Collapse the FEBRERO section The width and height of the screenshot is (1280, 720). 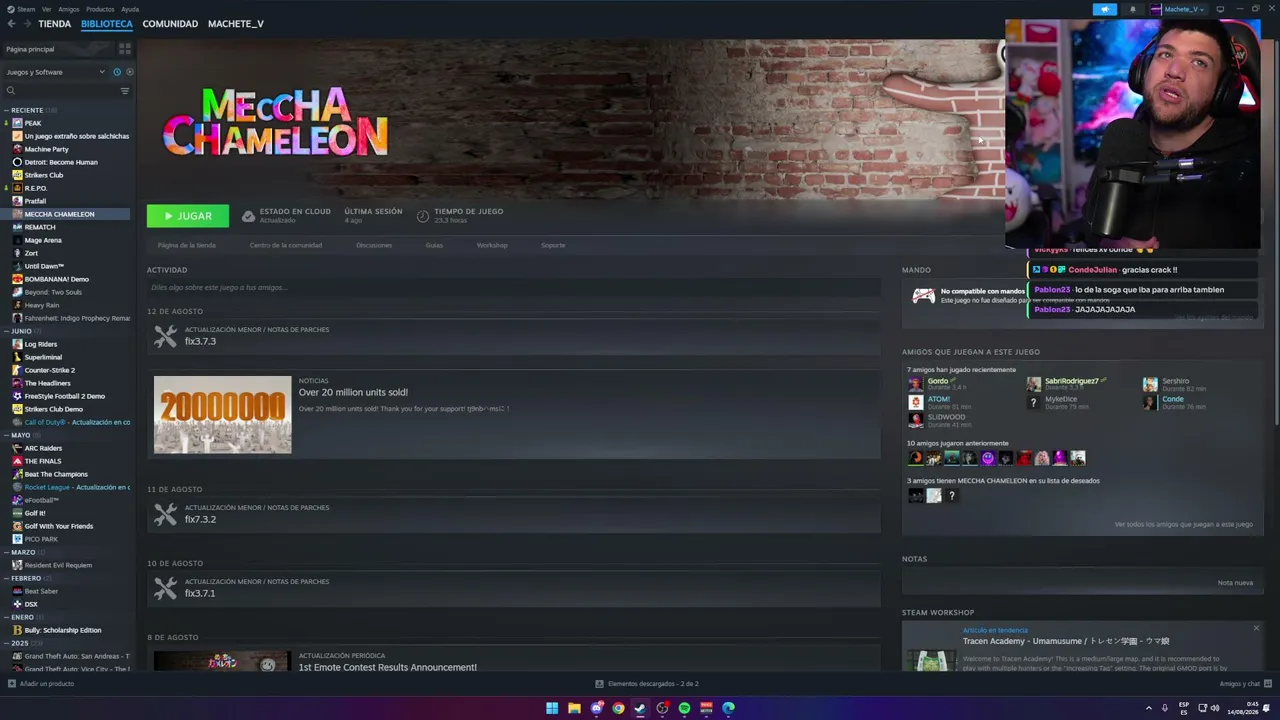click(6, 578)
